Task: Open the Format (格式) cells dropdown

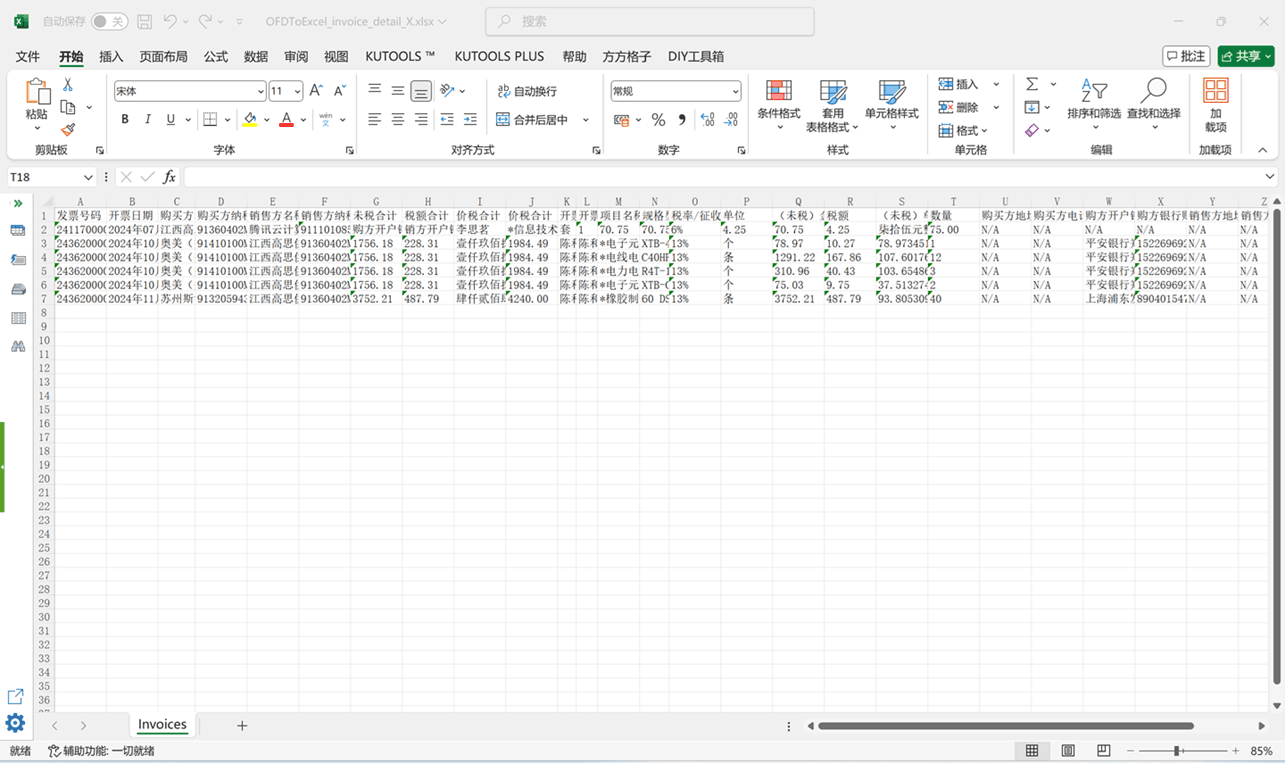Action: pyautogui.click(x=963, y=130)
